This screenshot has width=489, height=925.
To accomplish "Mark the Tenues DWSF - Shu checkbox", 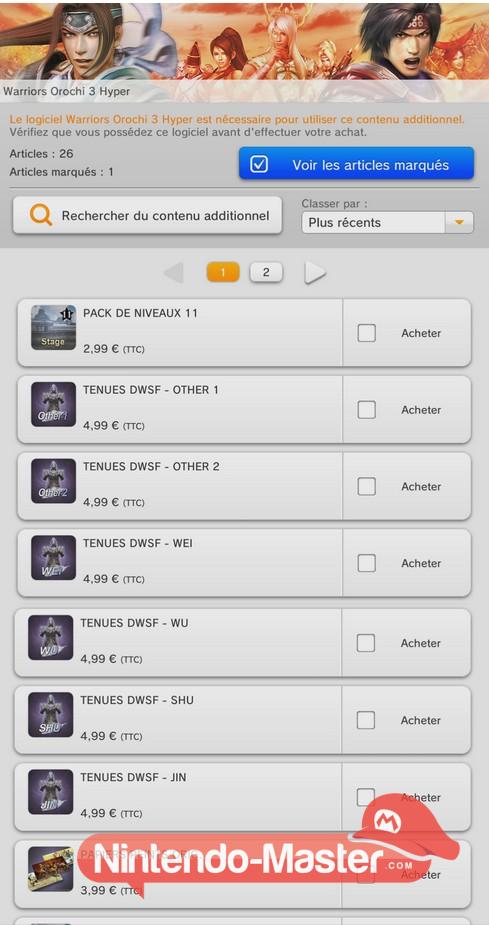I will pyautogui.click(x=366, y=720).
